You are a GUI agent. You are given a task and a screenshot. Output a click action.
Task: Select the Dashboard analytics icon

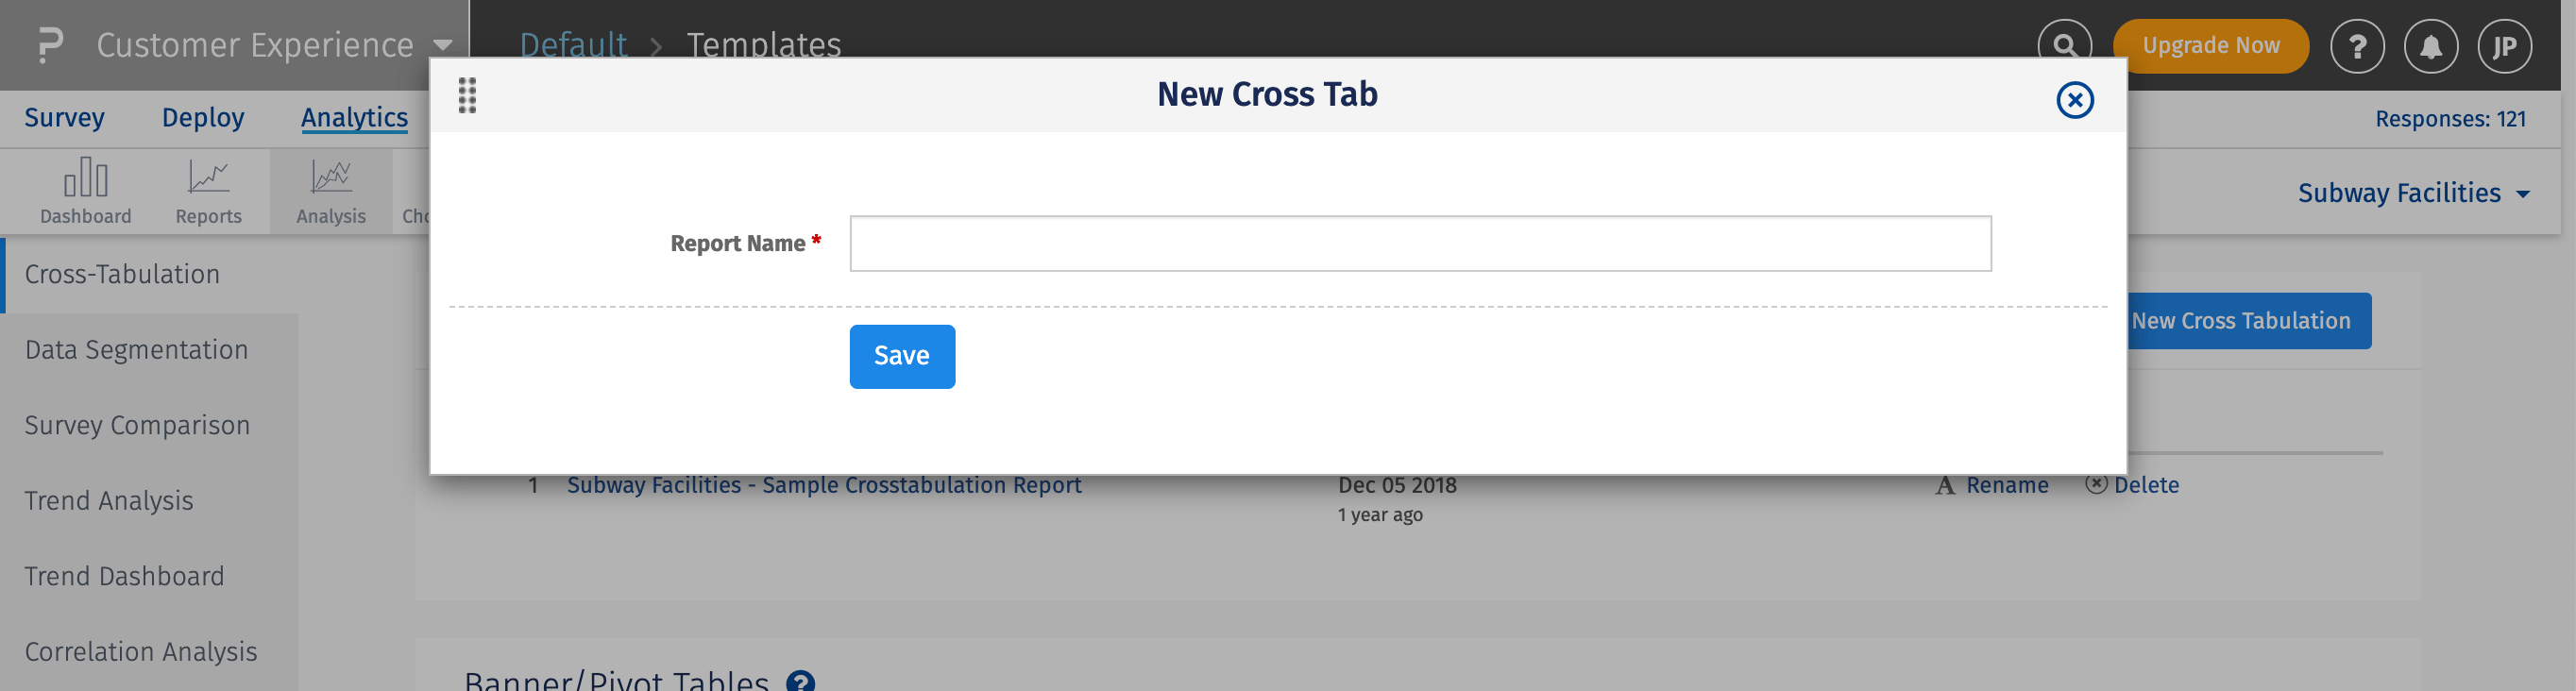(x=85, y=190)
